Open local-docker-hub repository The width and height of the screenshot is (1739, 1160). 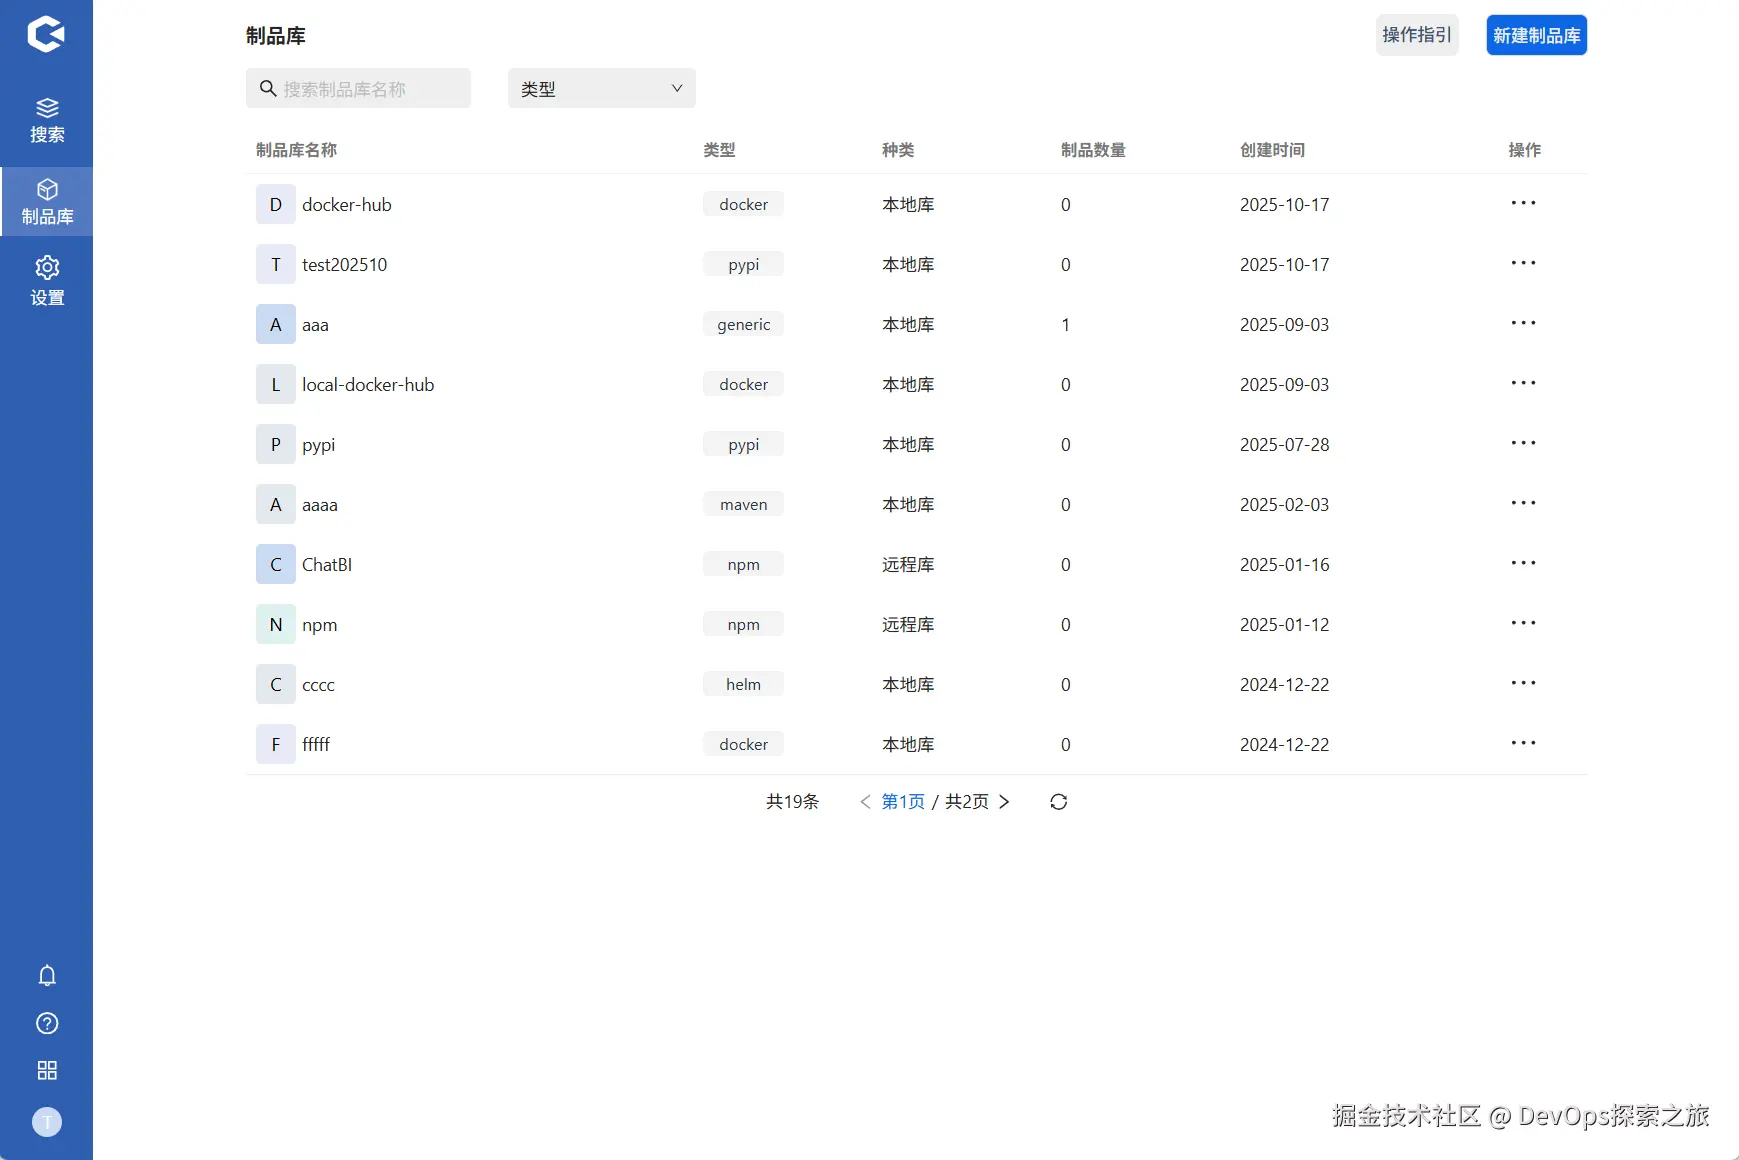[x=368, y=384]
